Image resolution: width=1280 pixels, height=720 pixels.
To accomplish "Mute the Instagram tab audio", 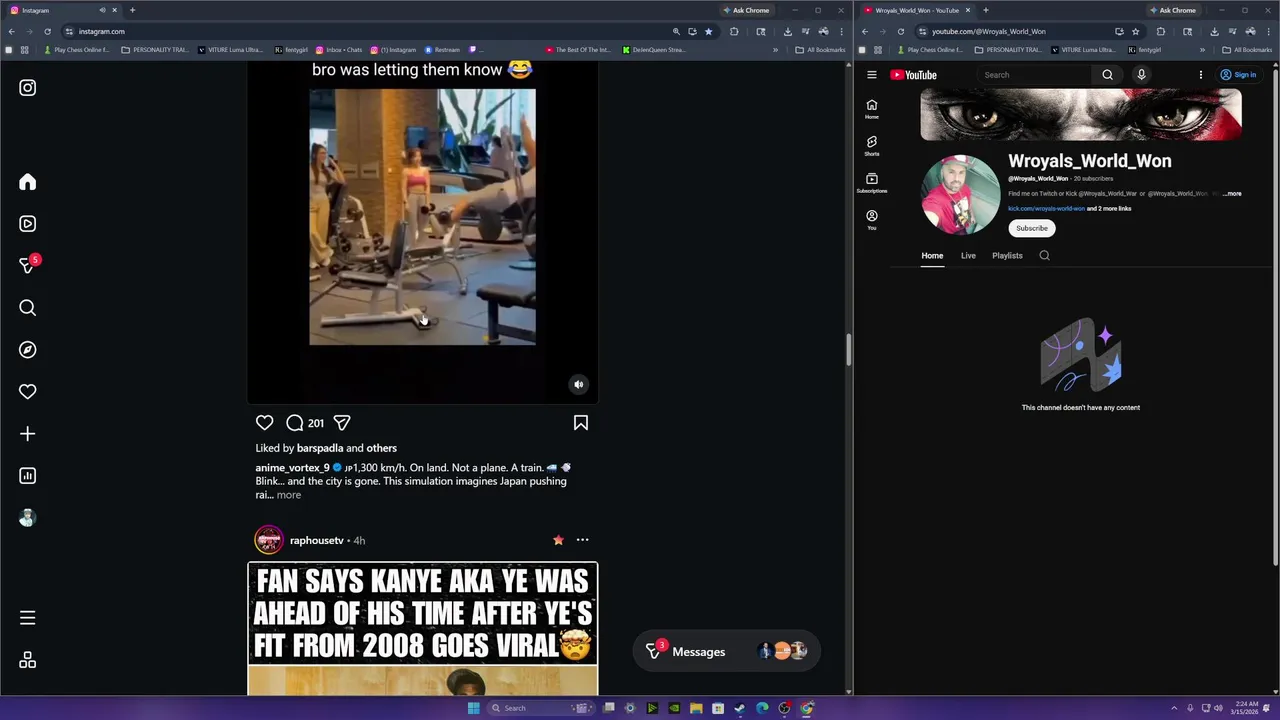I will coord(102,10).
